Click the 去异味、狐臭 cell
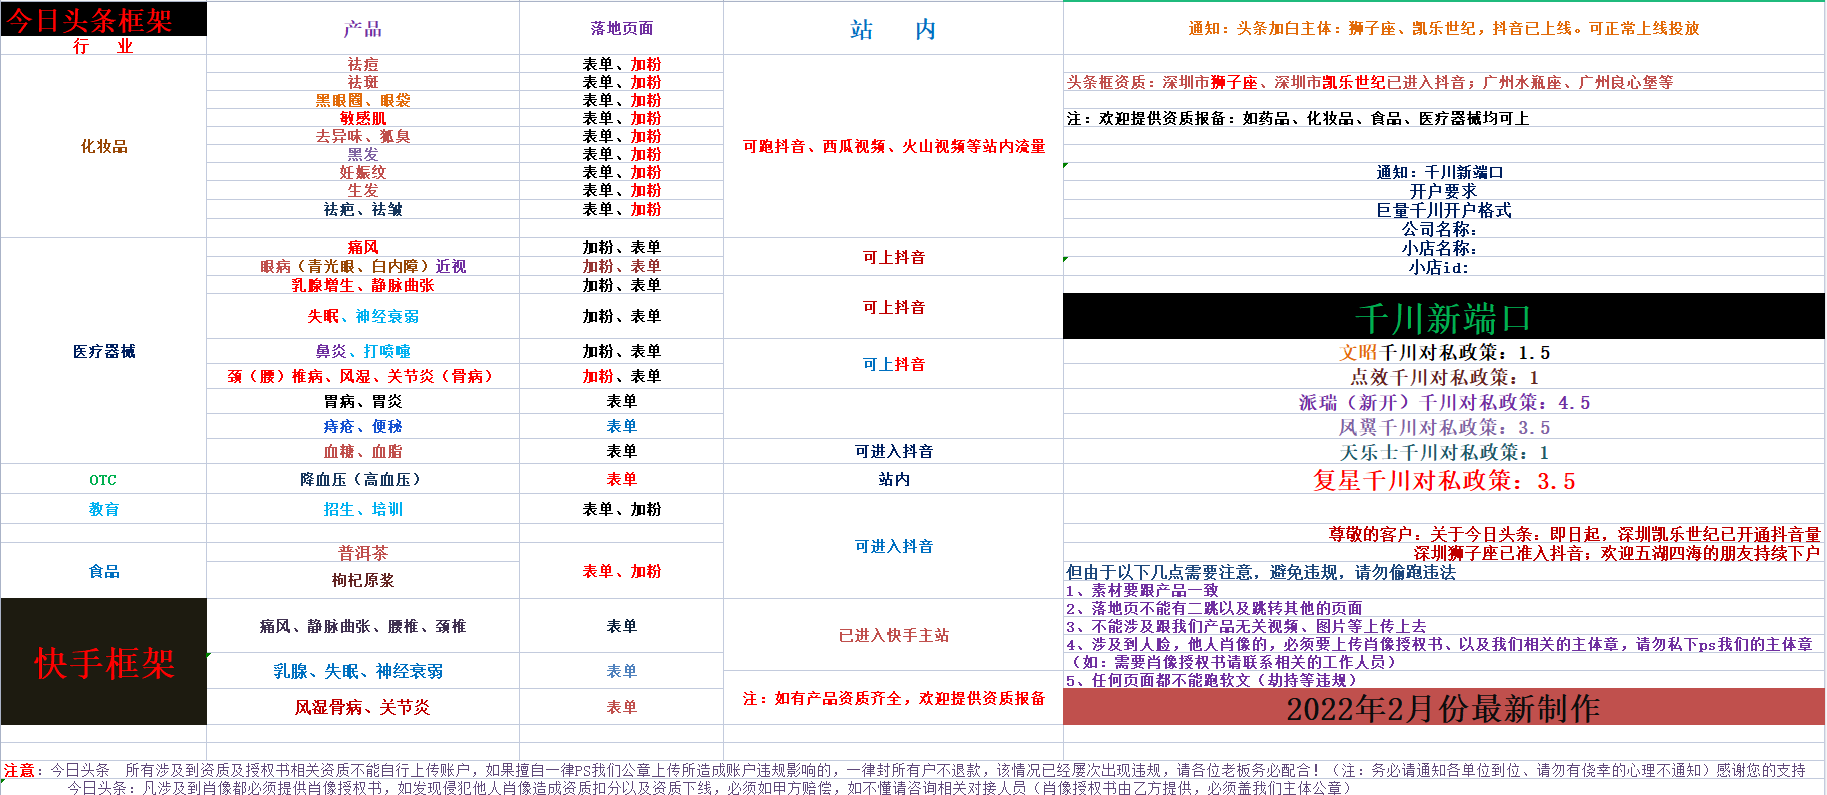This screenshot has height=795, width=1827. 363,136
